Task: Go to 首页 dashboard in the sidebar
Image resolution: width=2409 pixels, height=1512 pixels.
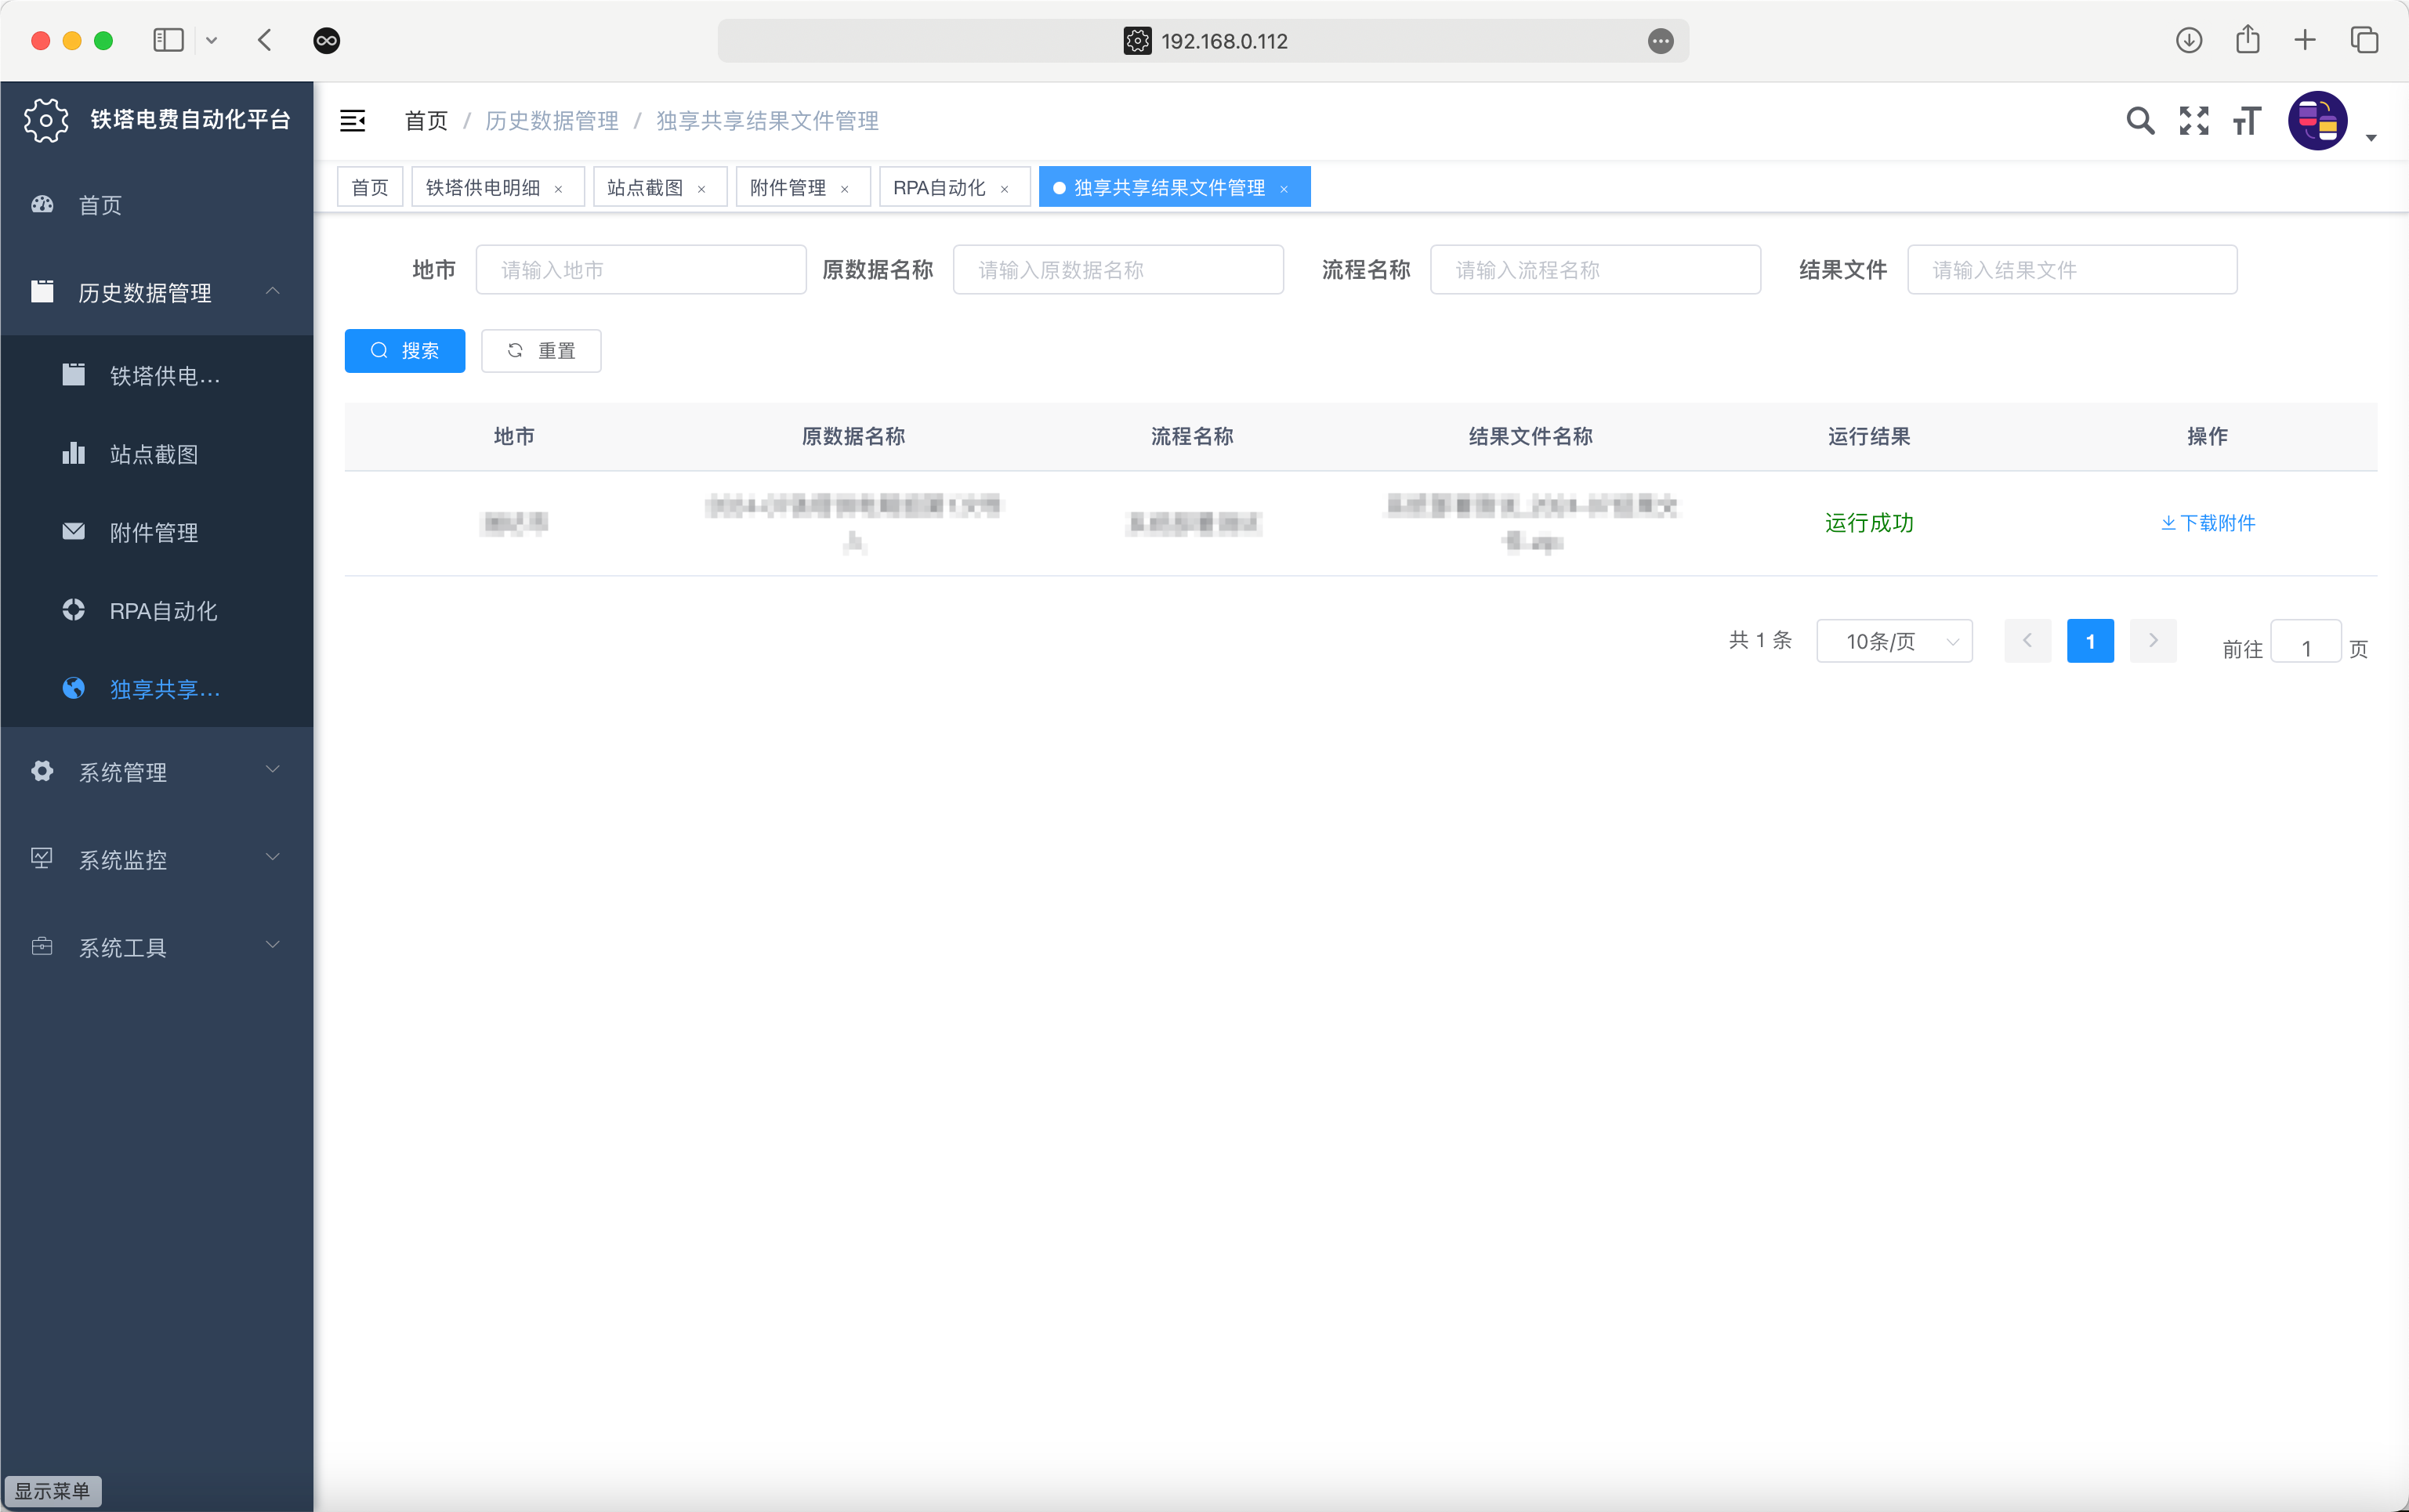Action: tap(100, 205)
